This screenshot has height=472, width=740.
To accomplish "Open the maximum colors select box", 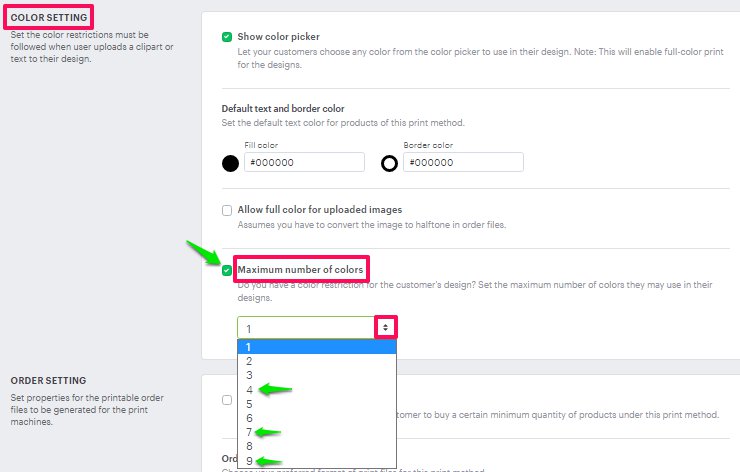I will tap(316, 328).
